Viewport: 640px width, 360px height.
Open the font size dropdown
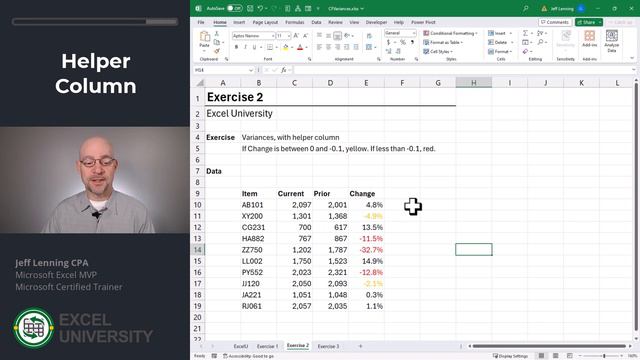(x=289, y=36)
